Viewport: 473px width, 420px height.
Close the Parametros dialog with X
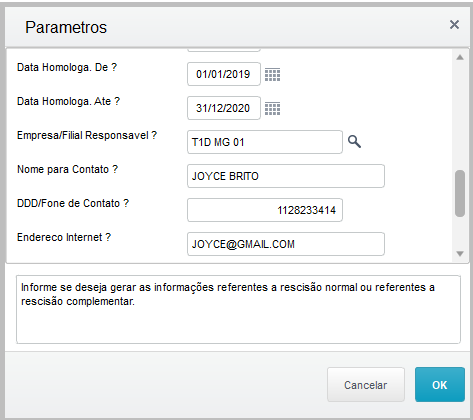(454, 24)
